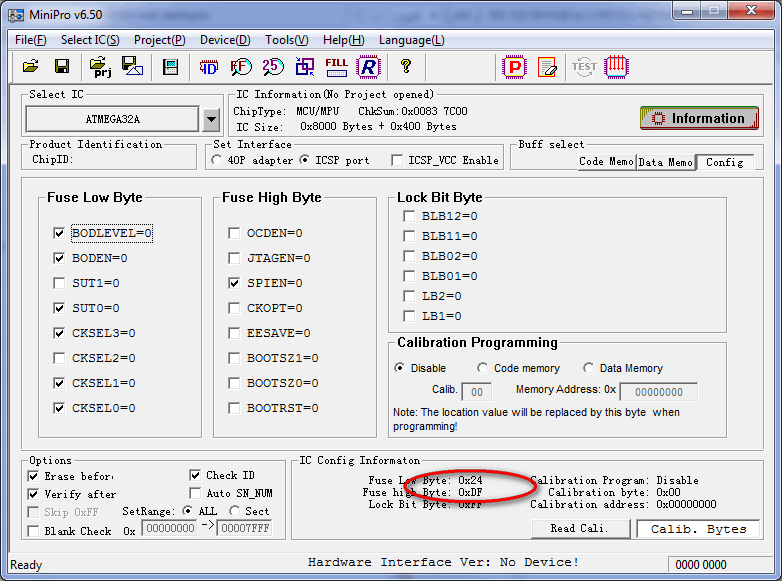
Task: Open the Select IC dropdown arrow
Action: 210,119
